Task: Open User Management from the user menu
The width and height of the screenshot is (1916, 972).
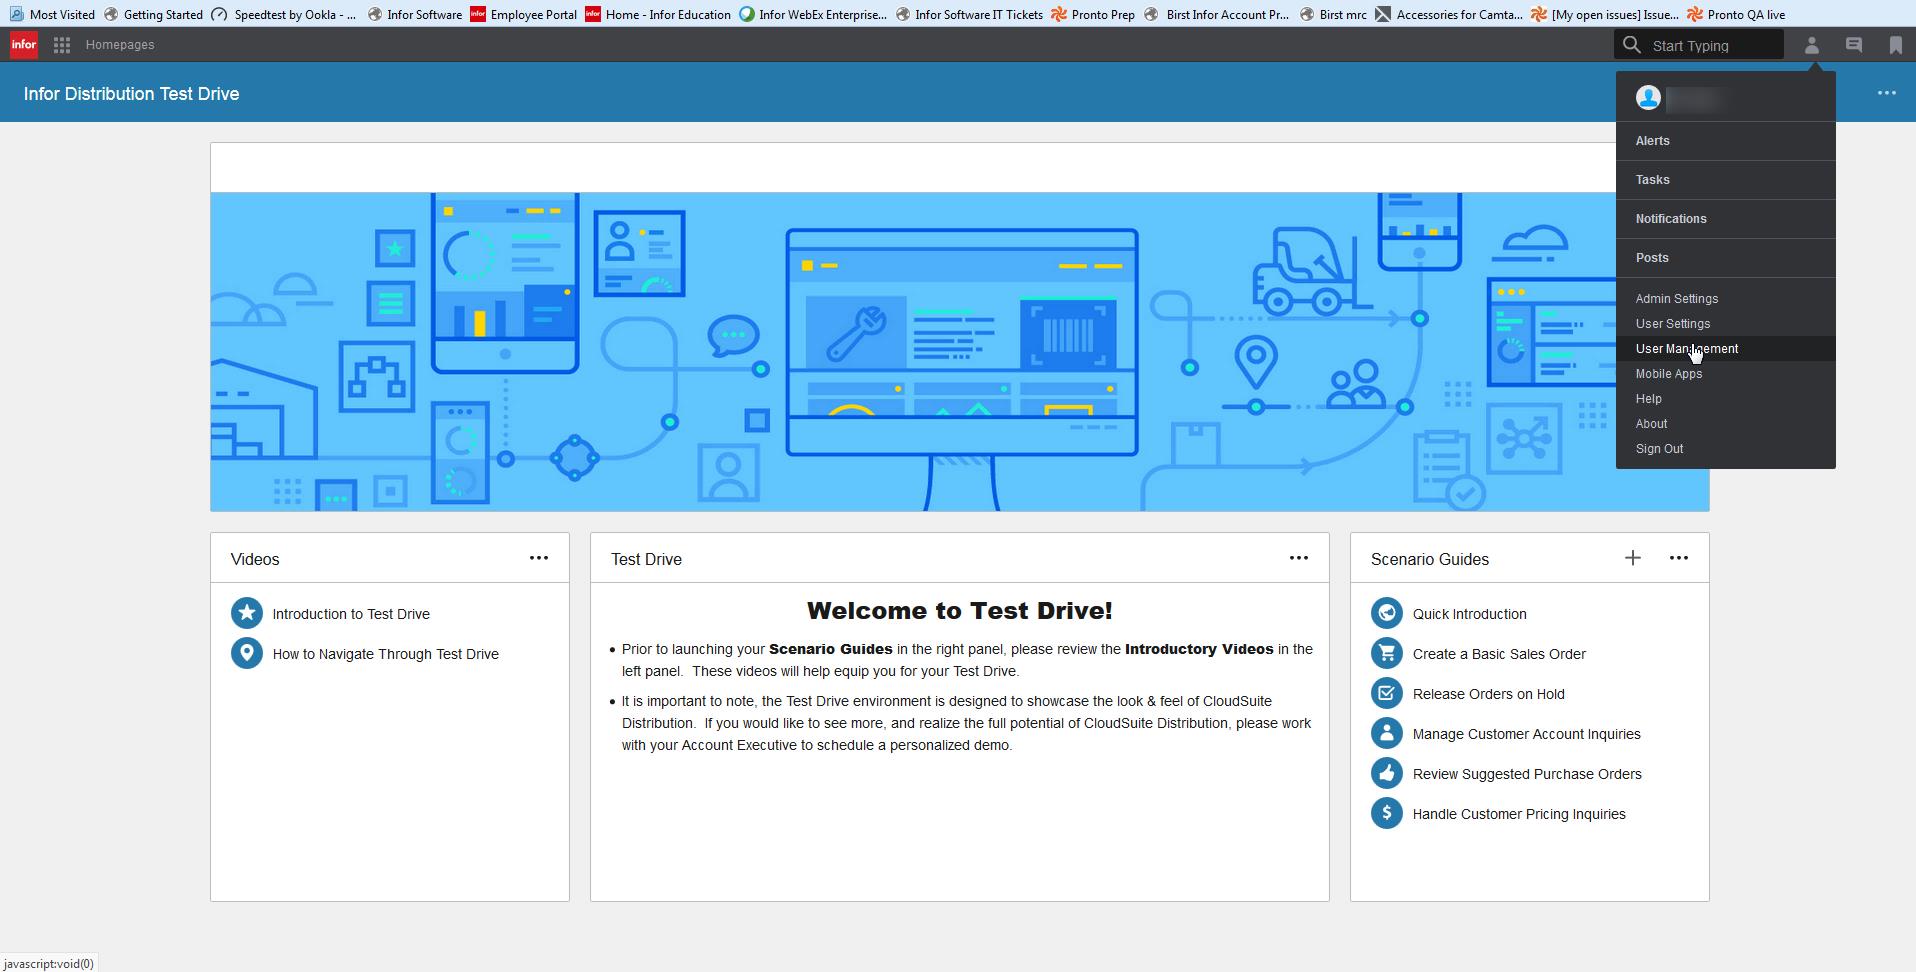Action: point(1726,349)
